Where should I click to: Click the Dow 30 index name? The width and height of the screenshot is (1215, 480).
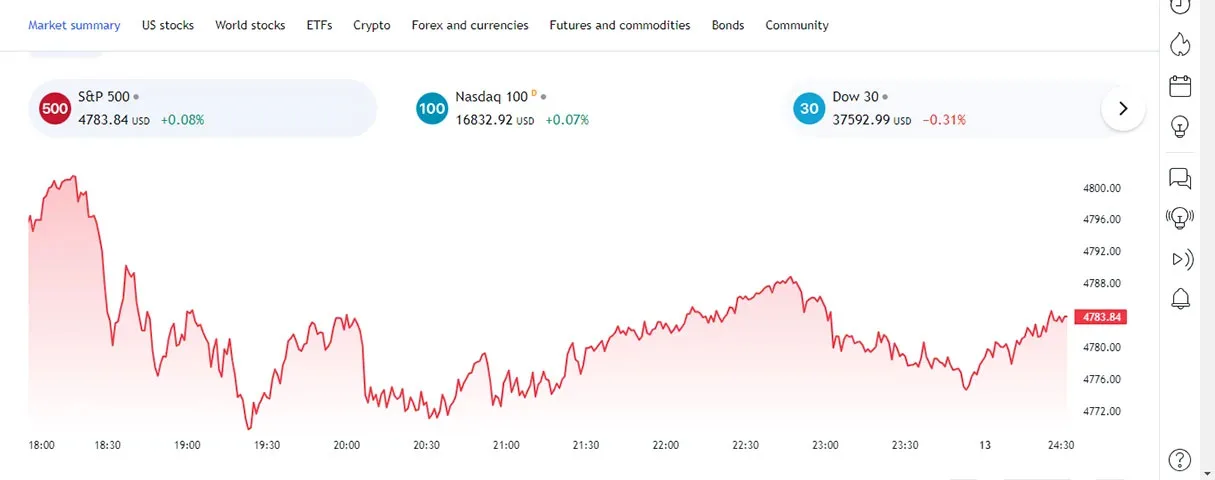click(855, 97)
